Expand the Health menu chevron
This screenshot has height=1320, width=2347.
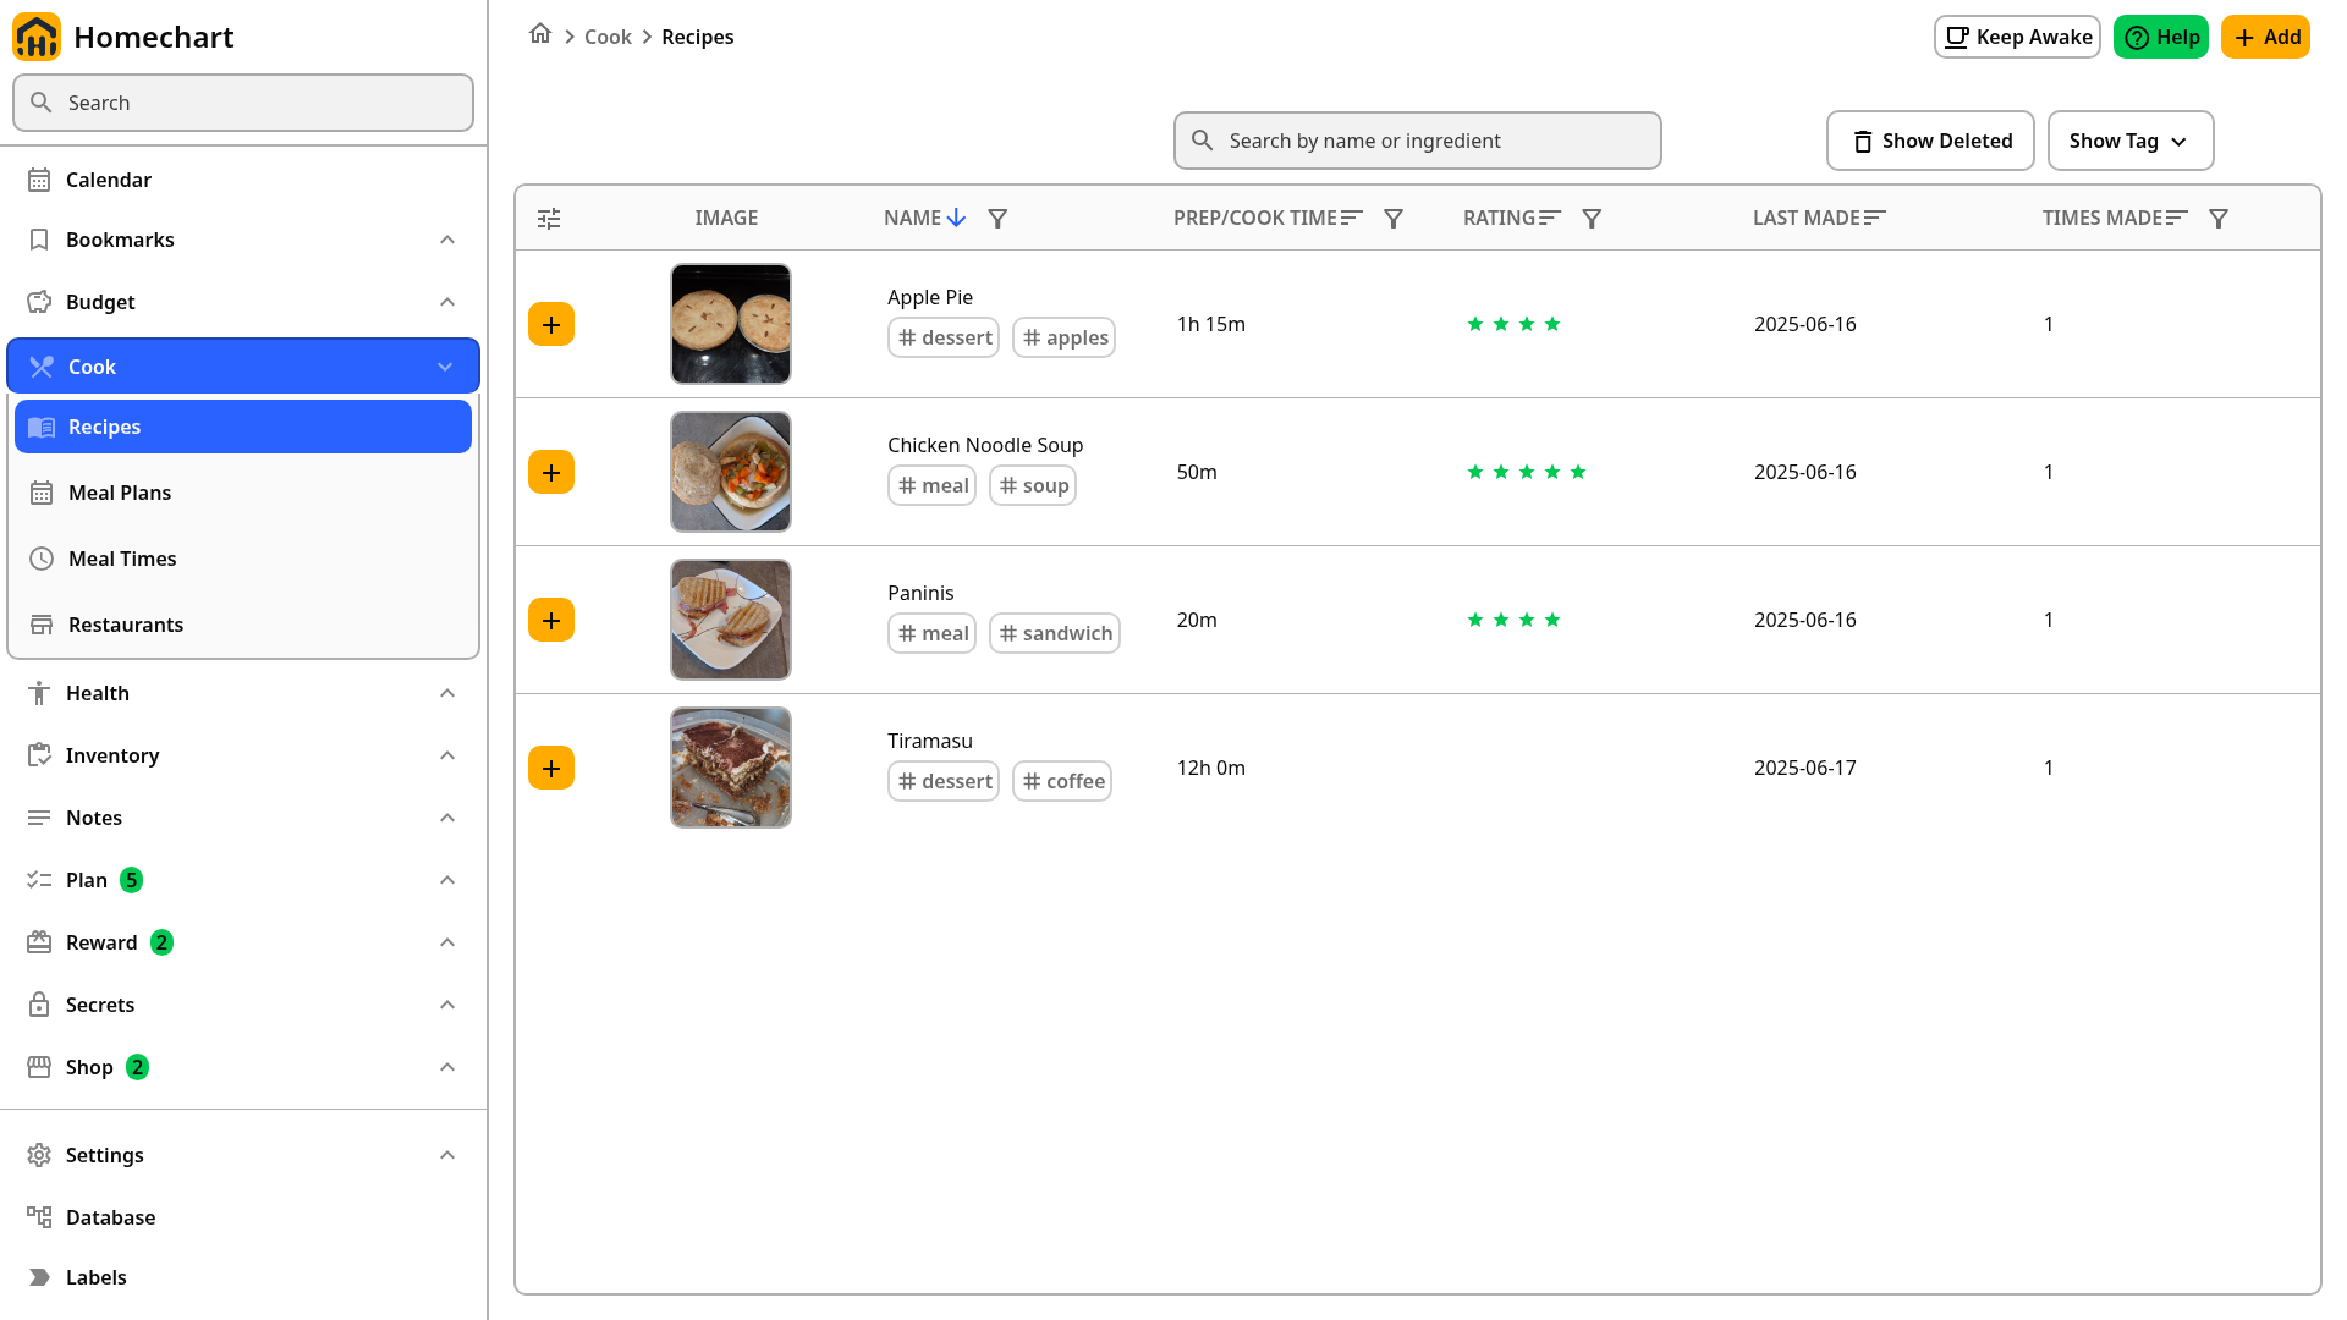447,693
